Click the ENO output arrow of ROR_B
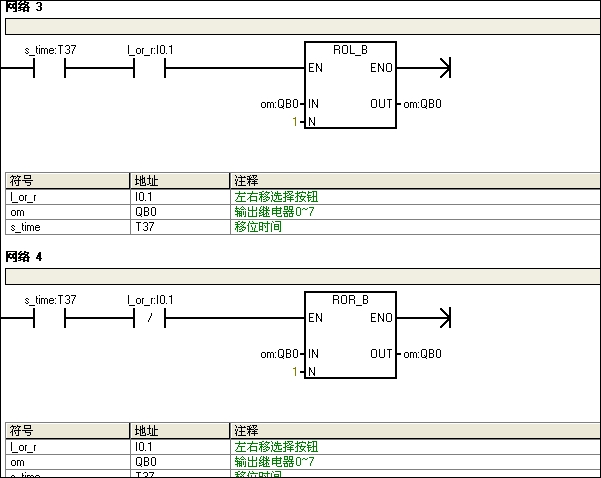Viewport: 601px width, 478px height. 444,318
